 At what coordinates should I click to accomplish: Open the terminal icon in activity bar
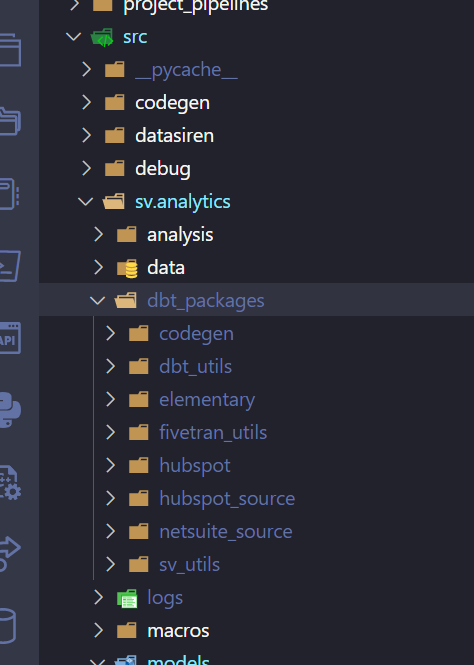point(9,266)
